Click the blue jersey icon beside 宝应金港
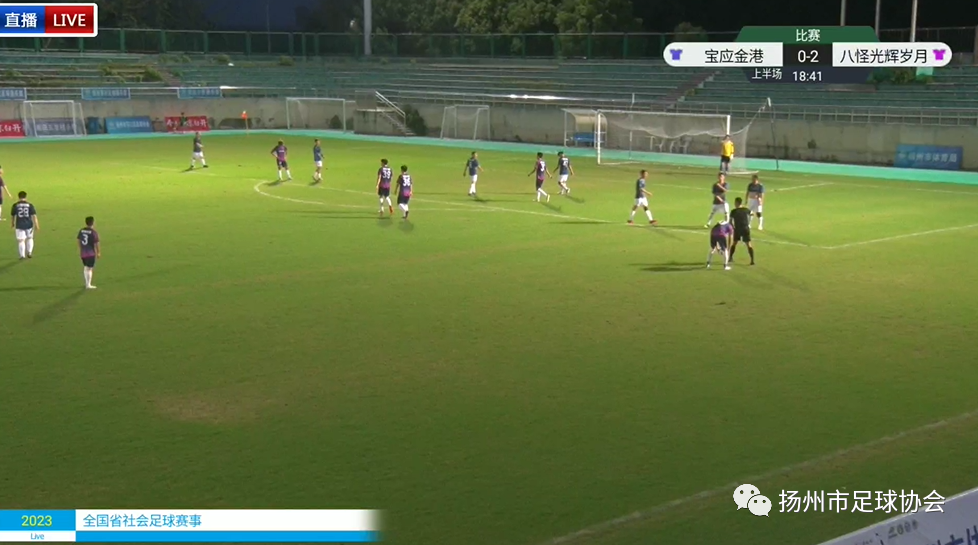The height and width of the screenshot is (545, 978). click(675, 55)
